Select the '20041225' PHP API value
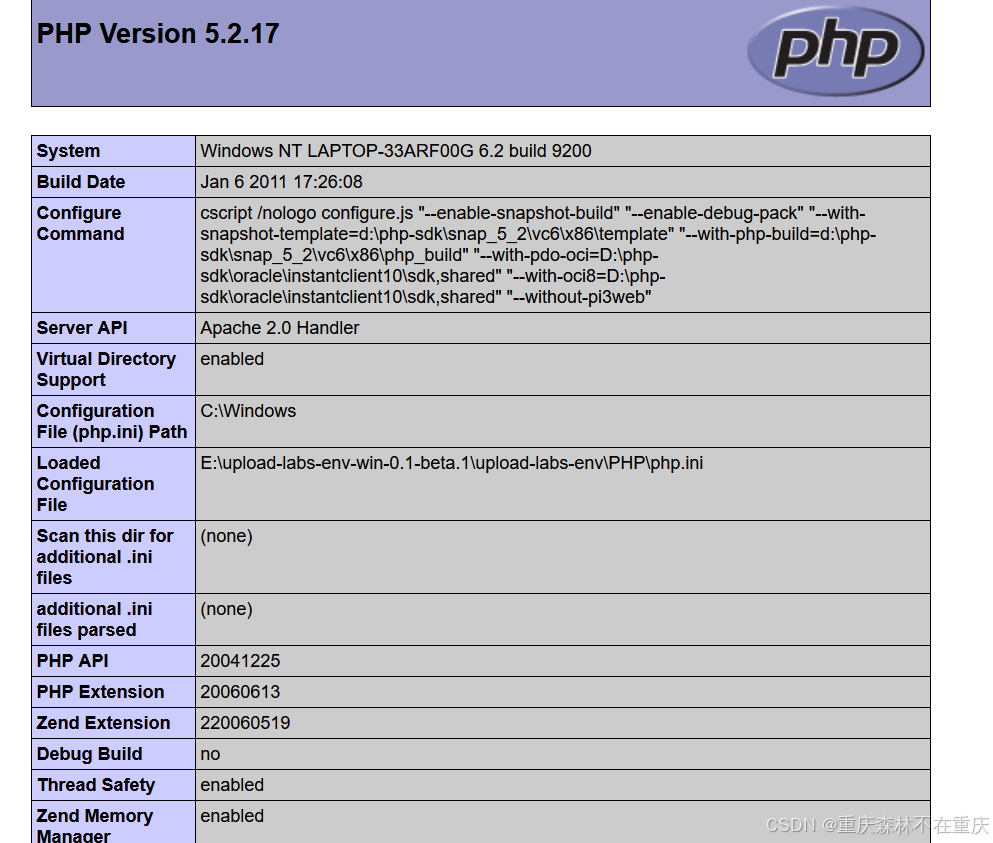Image resolution: width=993 pixels, height=843 pixels. 240,661
